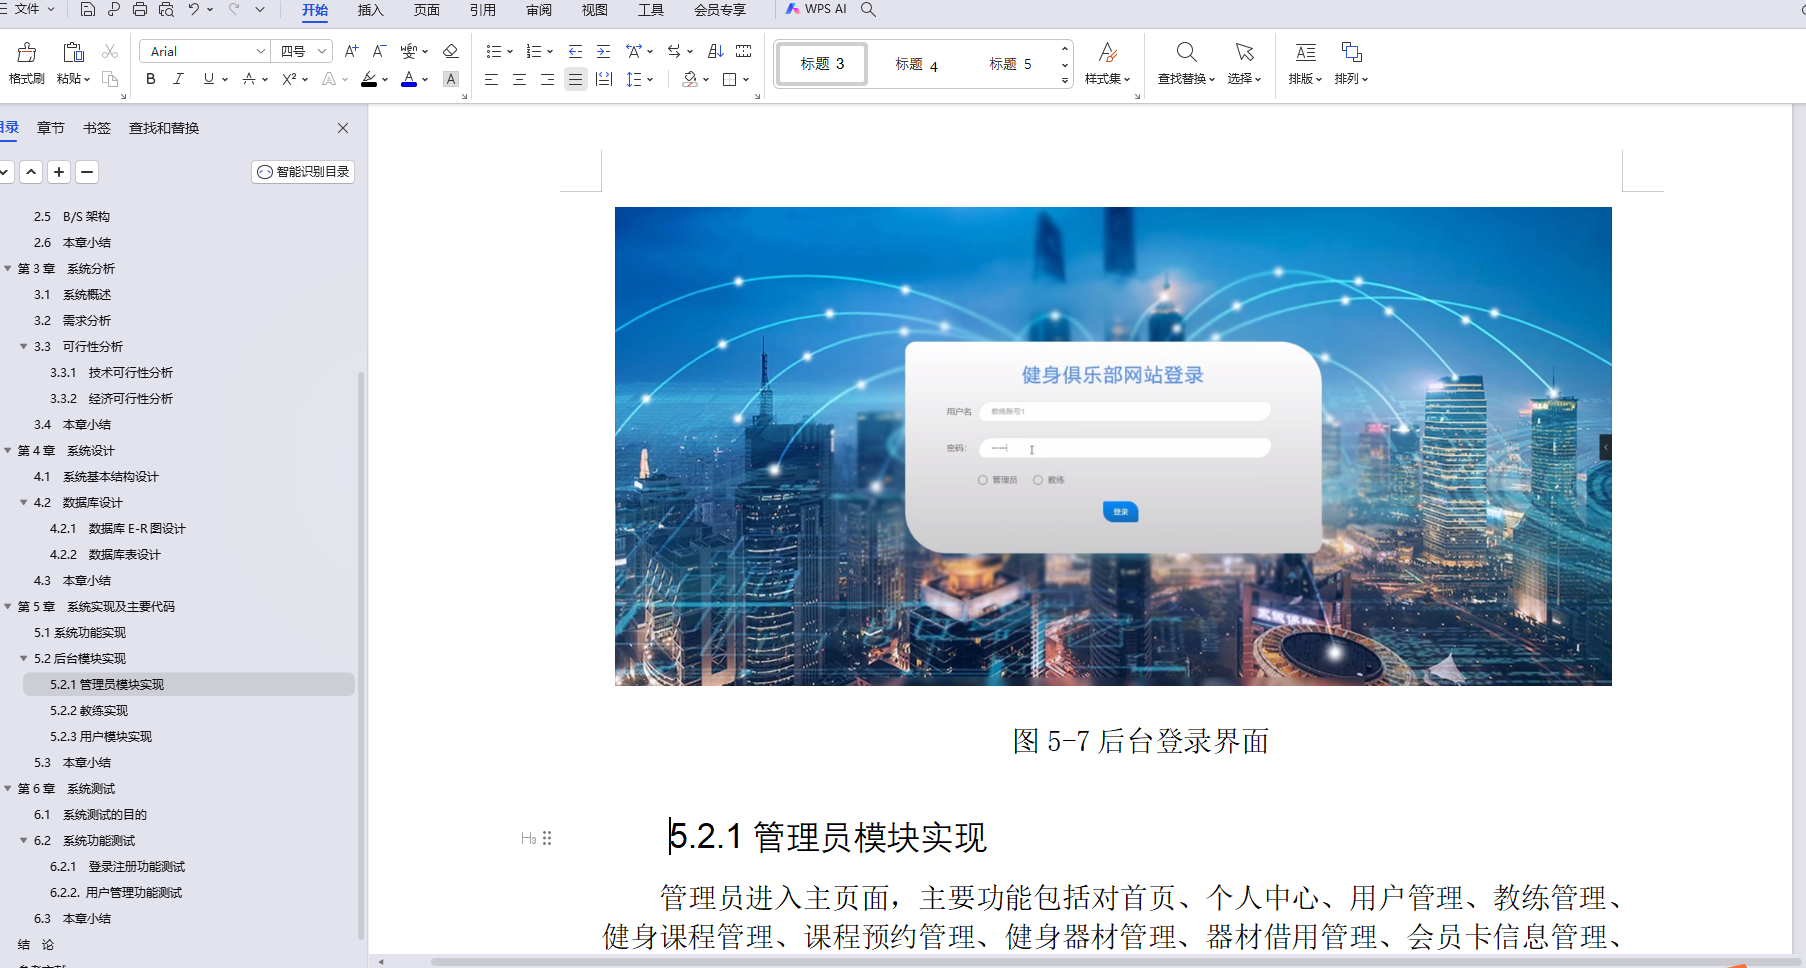Image resolution: width=1806 pixels, height=968 pixels.
Task: Toggle underline formatting
Action: click(208, 79)
